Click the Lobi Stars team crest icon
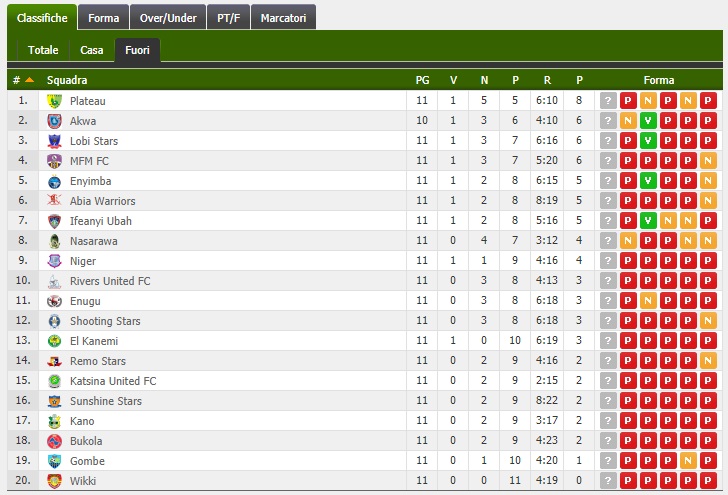Viewport: 728px width, 495px height. (54, 141)
